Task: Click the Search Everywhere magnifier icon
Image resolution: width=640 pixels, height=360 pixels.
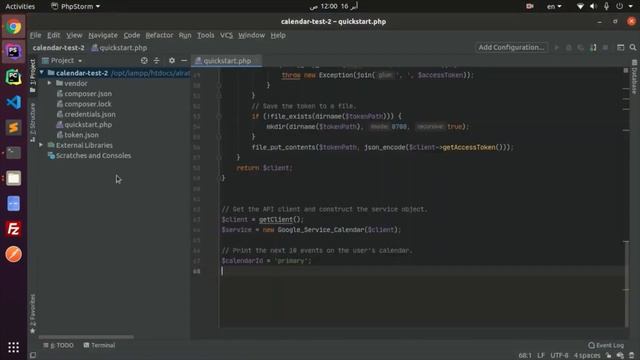Action: (633, 47)
